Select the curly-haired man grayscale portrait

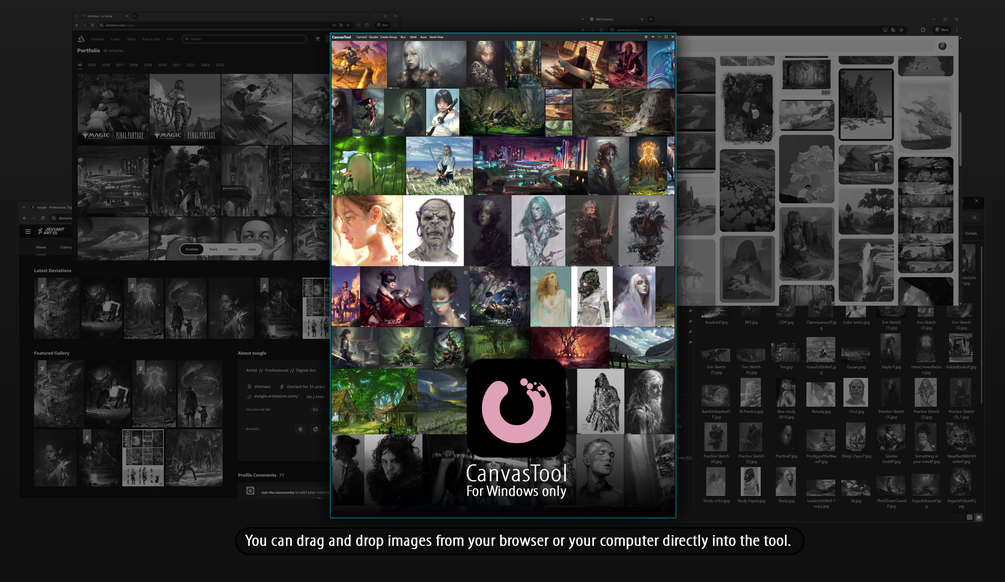click(393, 469)
